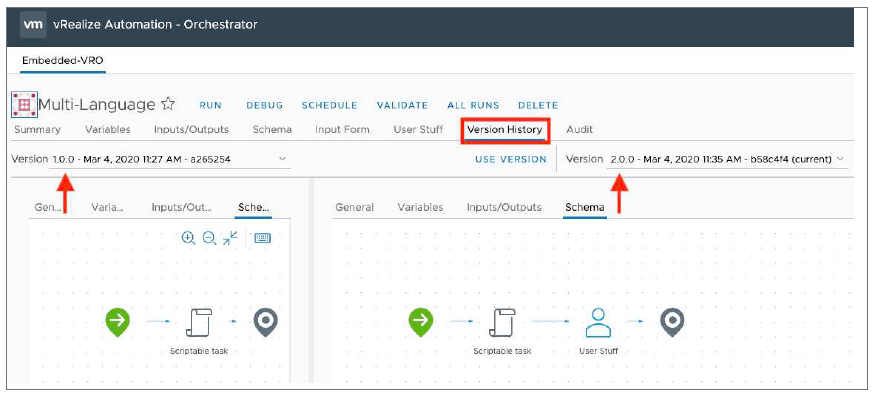The height and width of the screenshot is (401, 873).
Task: Click USE VERSION to restore the selected version
Action: 511,159
